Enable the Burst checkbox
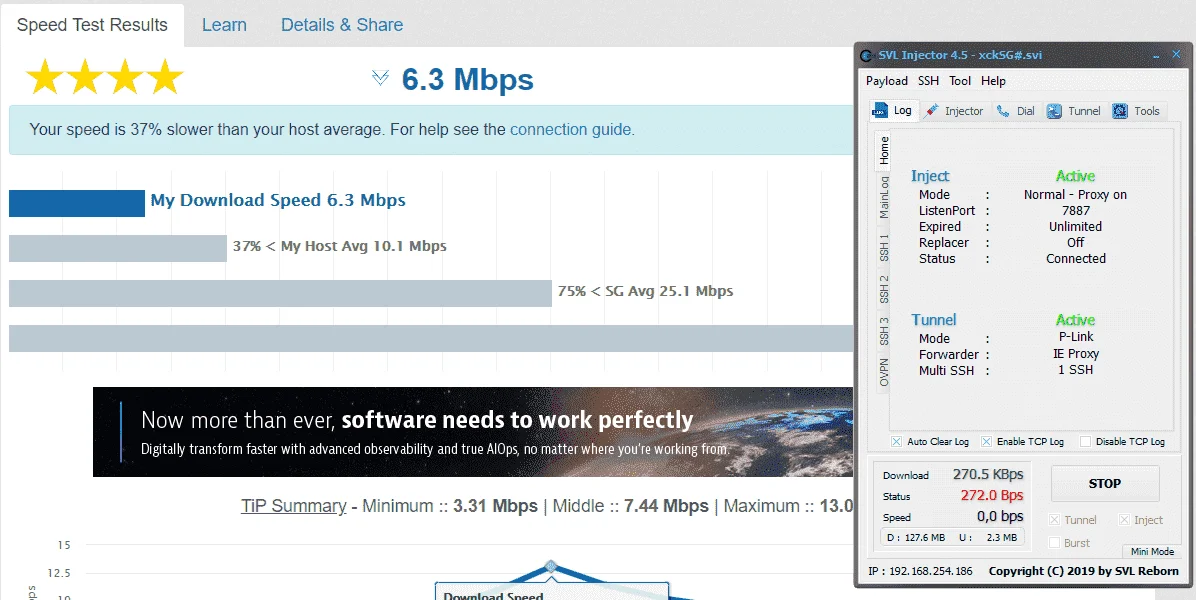 pos(1054,543)
